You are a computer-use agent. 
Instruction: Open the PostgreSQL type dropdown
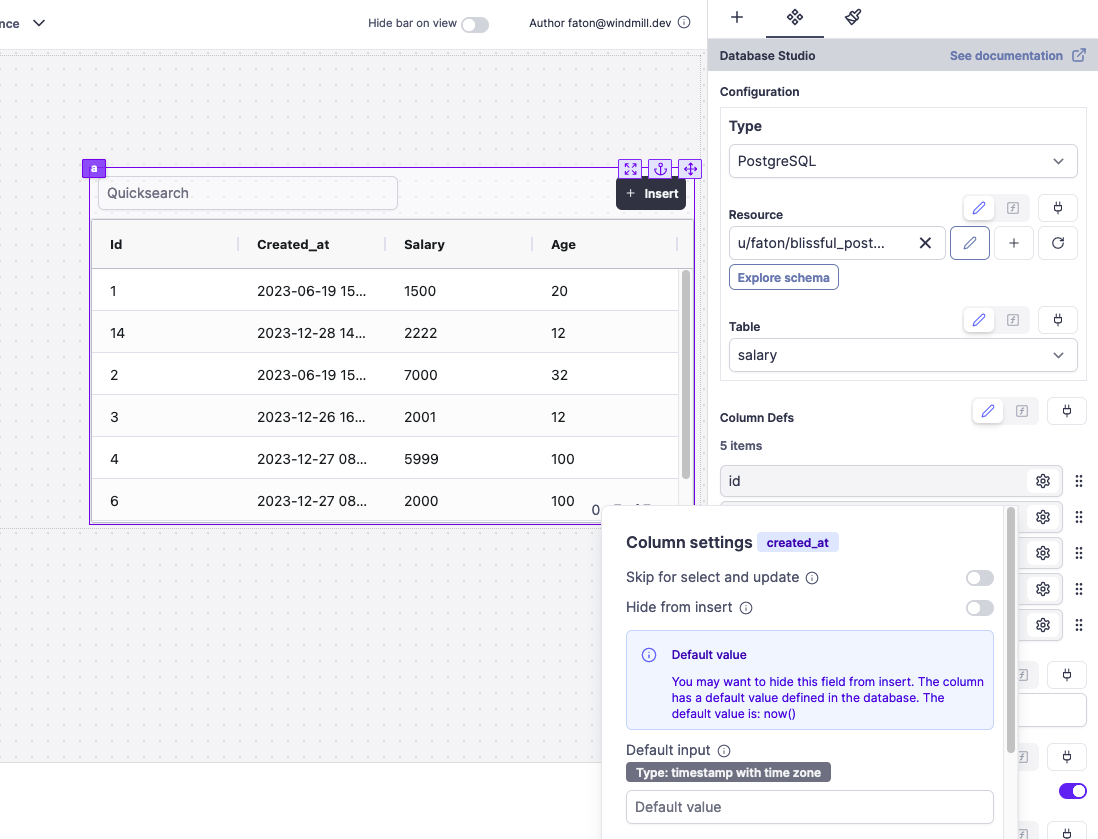tap(903, 161)
